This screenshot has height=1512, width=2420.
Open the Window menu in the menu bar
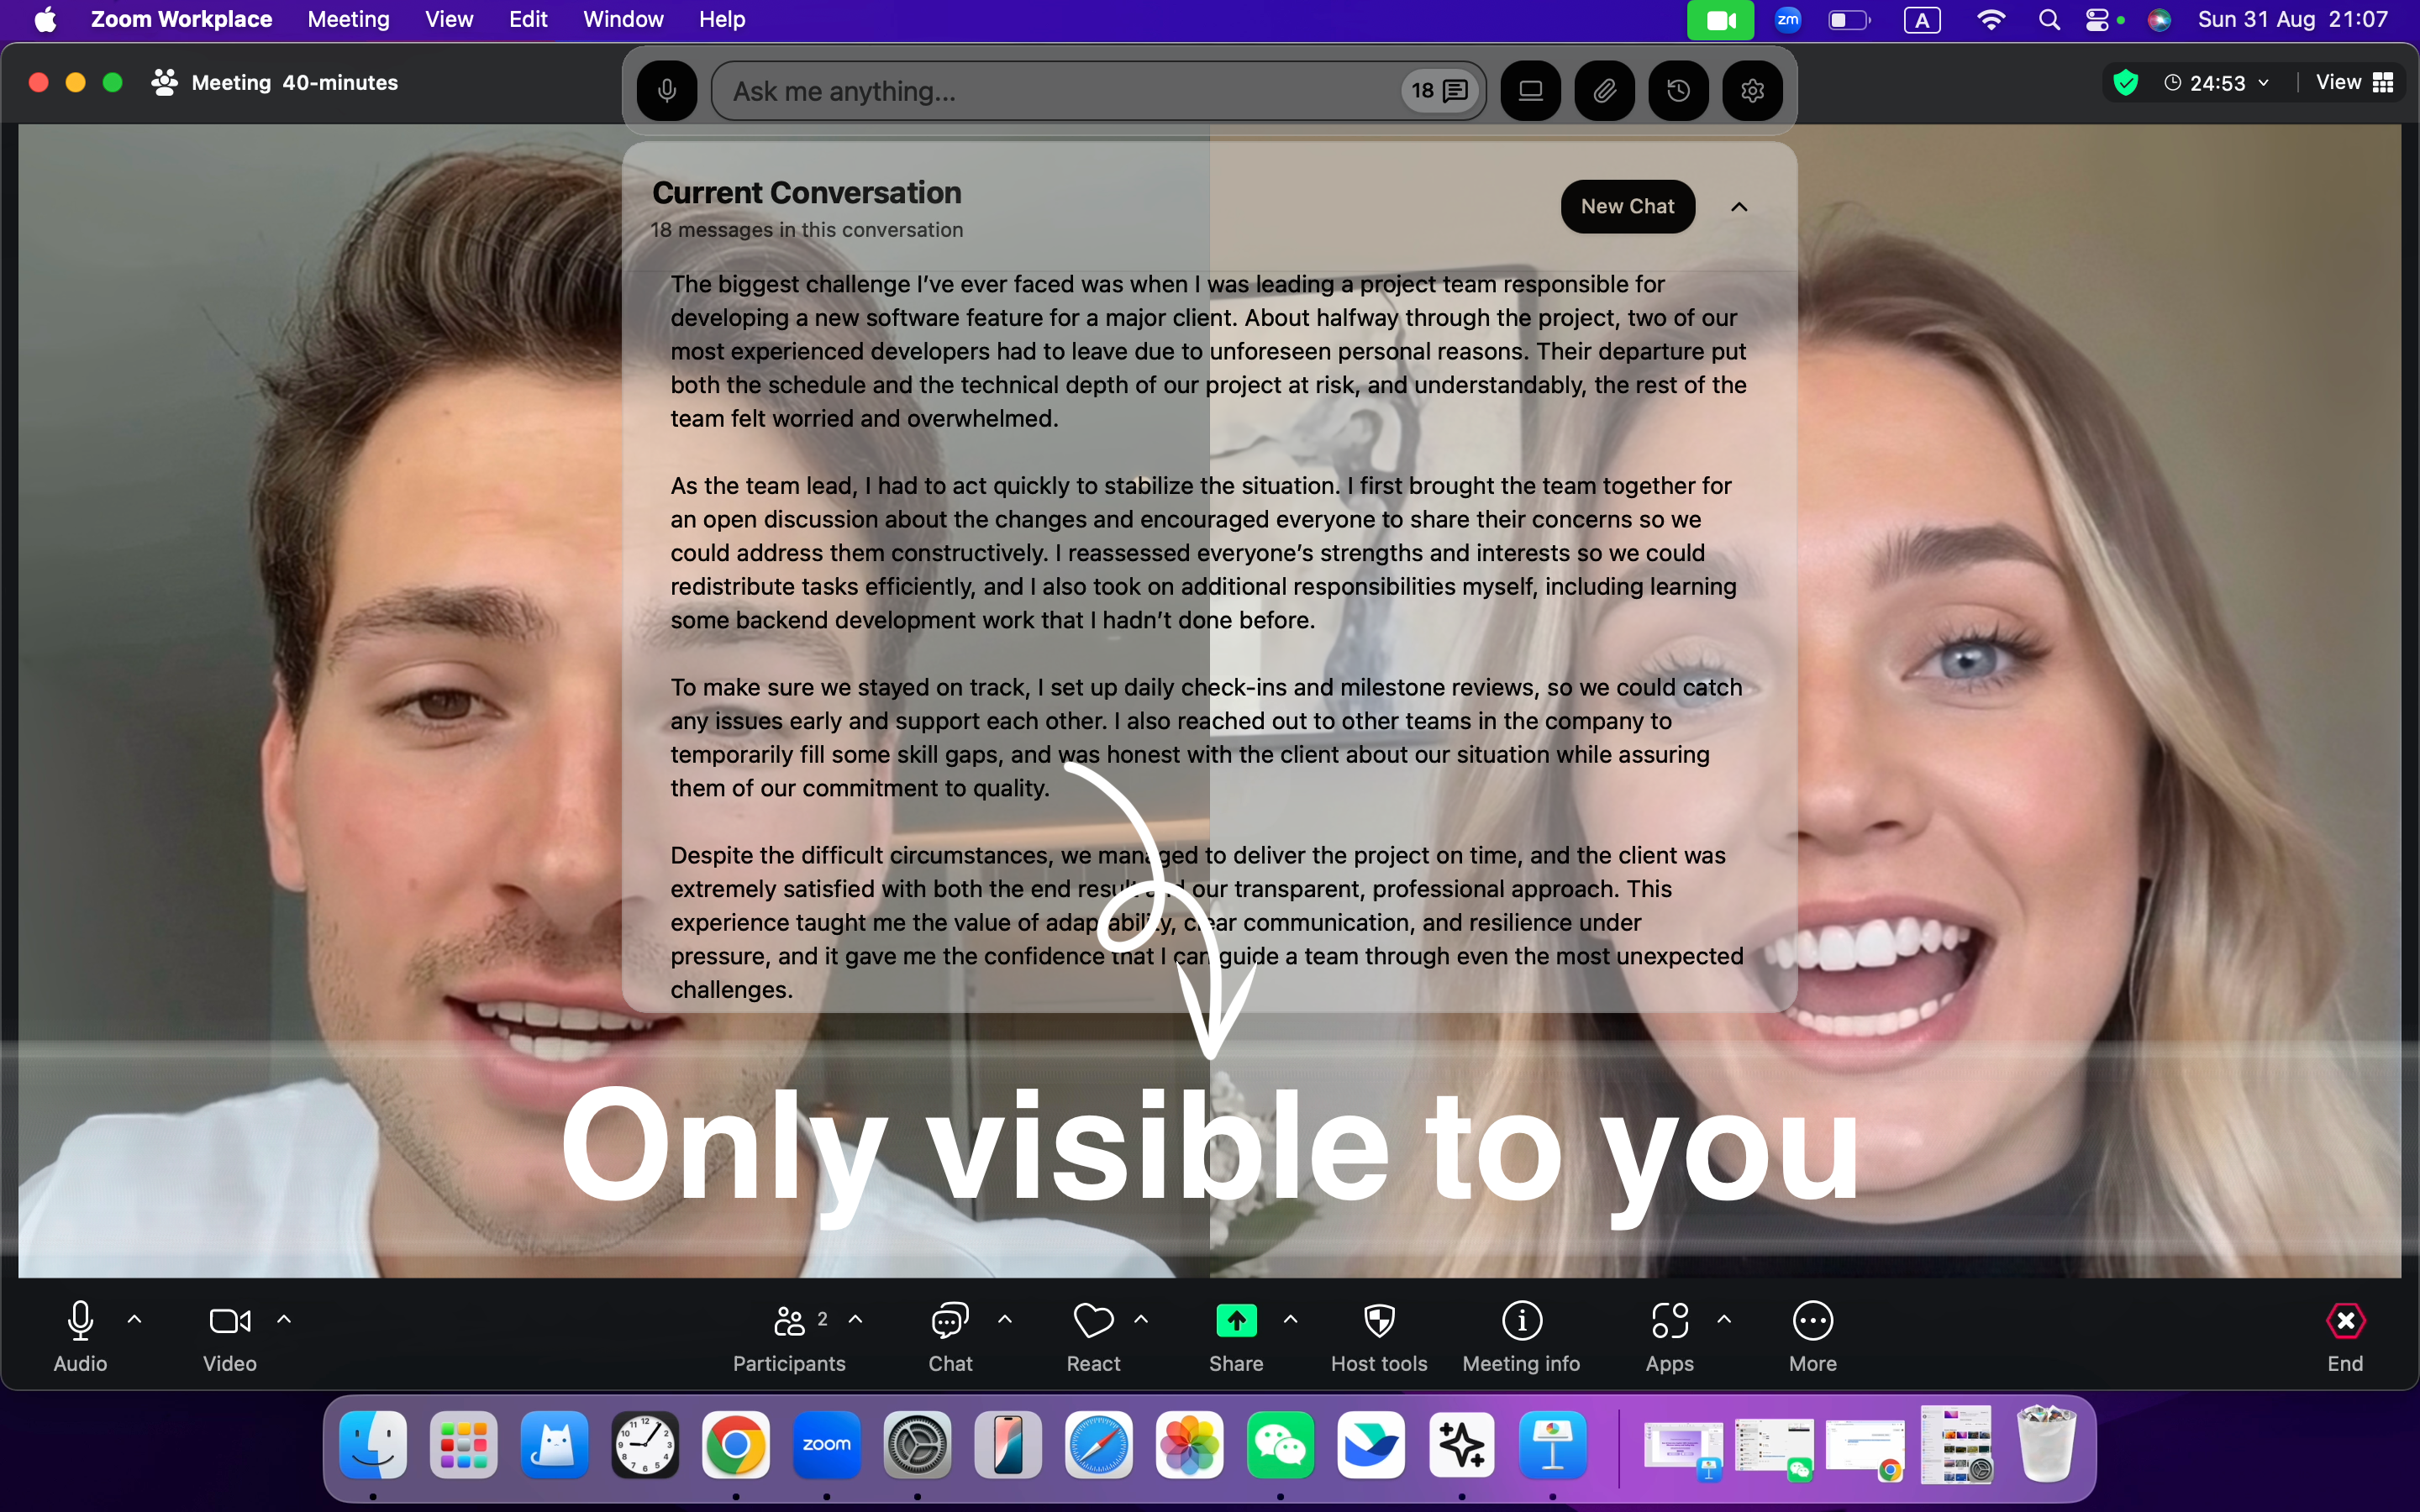623,20
